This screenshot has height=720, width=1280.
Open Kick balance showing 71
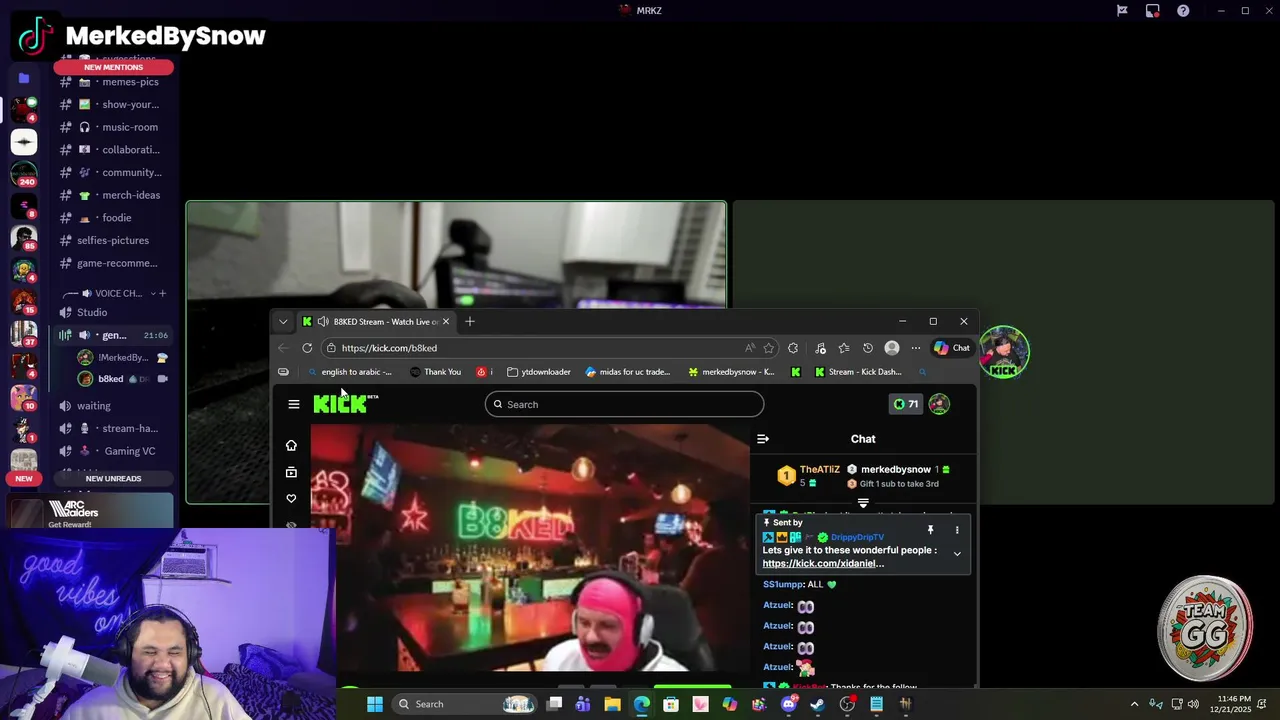(906, 404)
